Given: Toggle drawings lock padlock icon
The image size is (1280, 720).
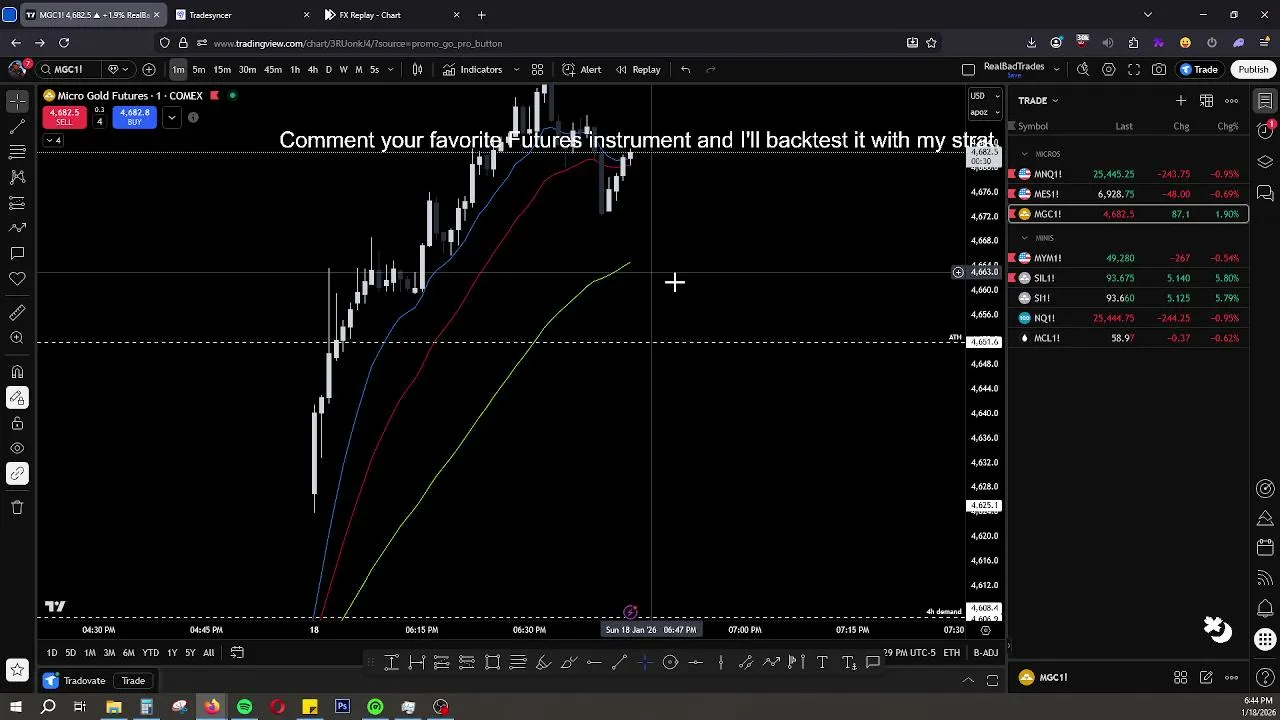Looking at the screenshot, I should tap(17, 423).
